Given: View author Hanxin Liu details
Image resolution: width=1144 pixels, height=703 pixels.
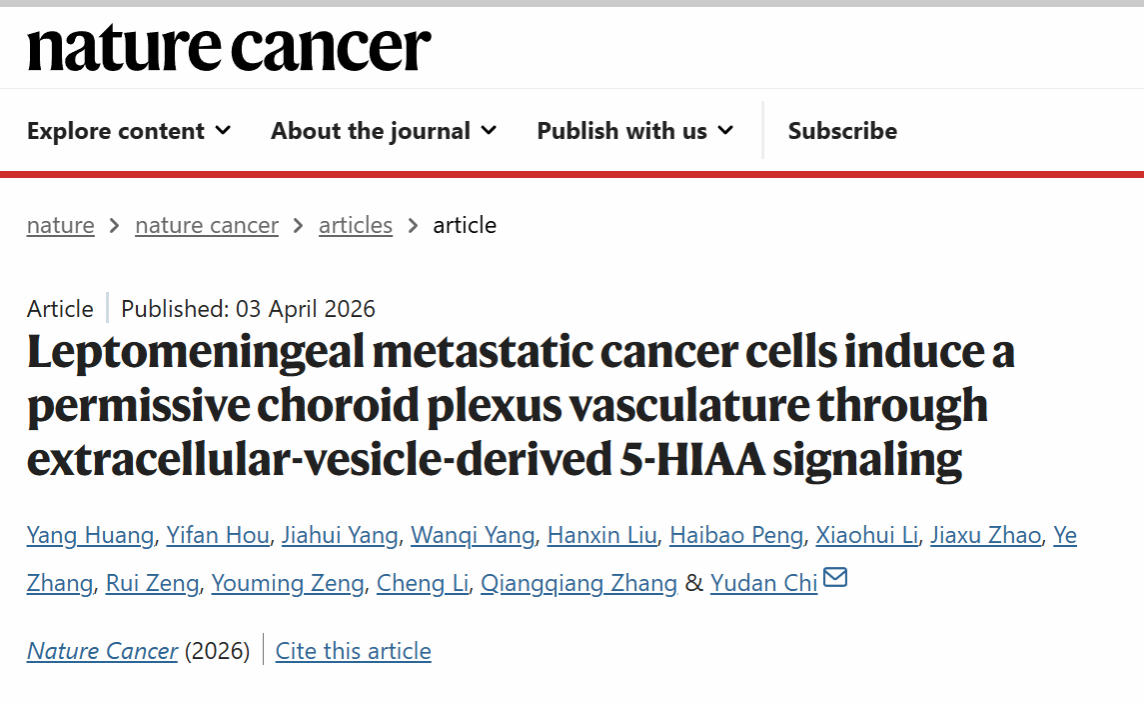Looking at the screenshot, I should 602,536.
